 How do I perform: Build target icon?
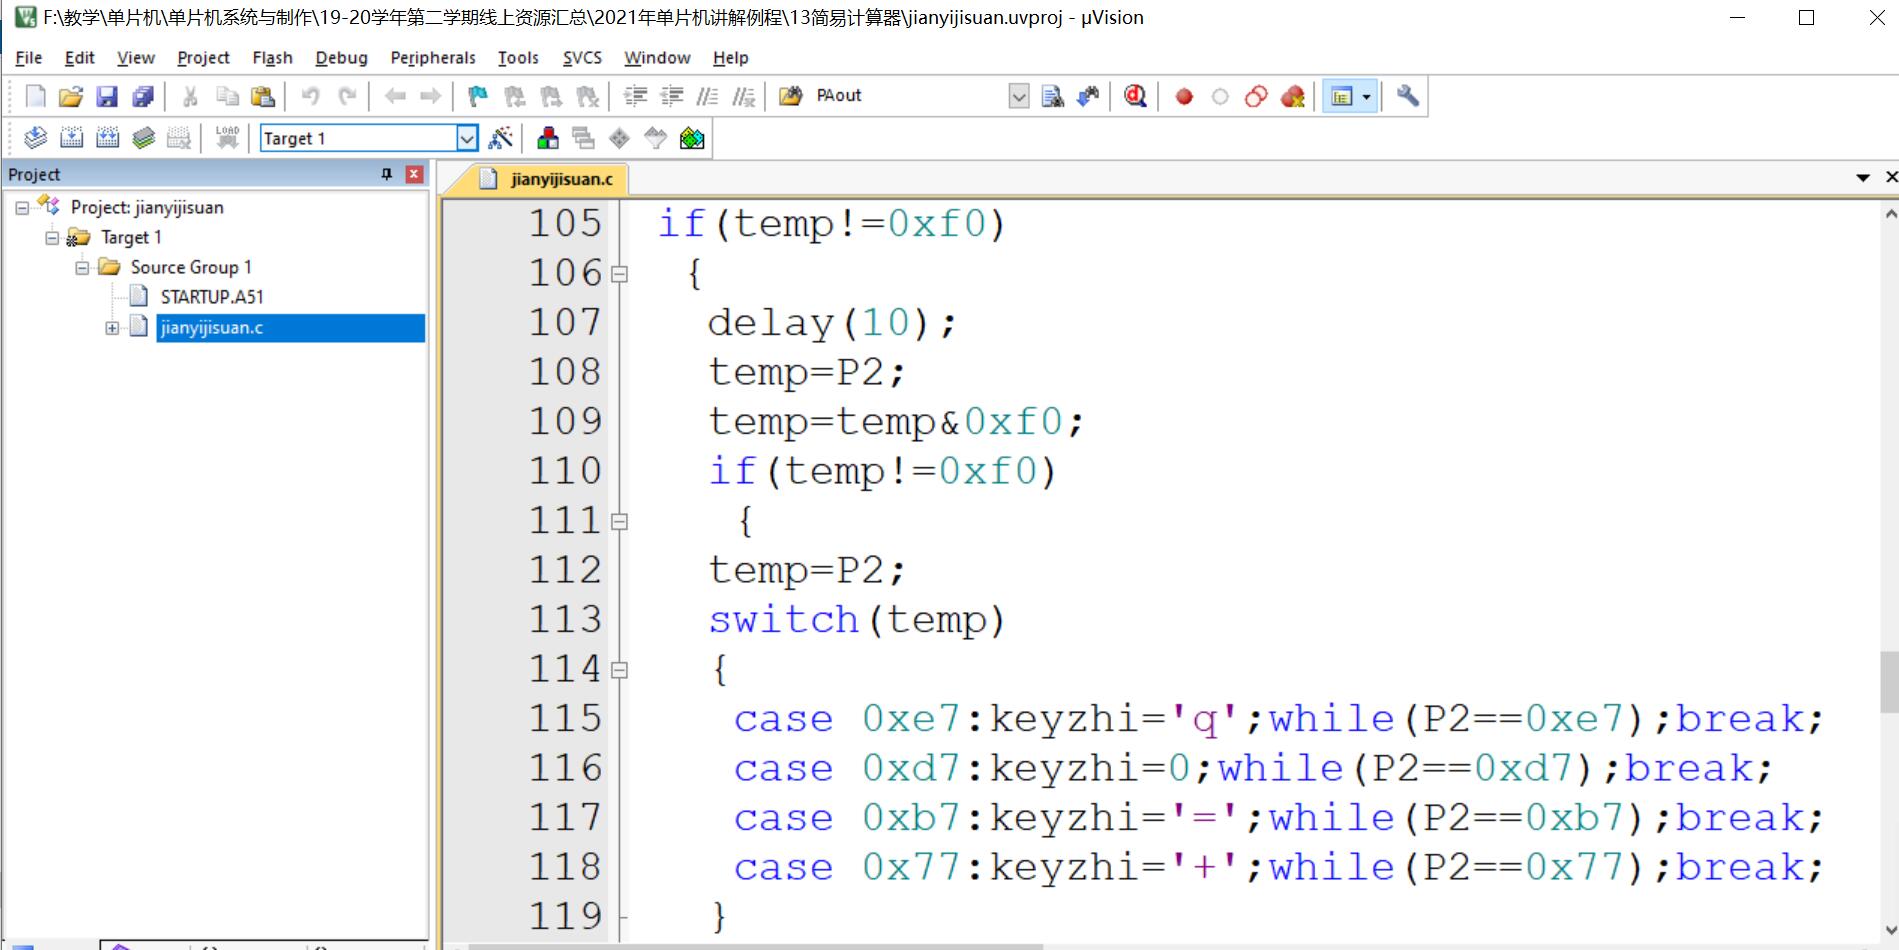coord(72,138)
